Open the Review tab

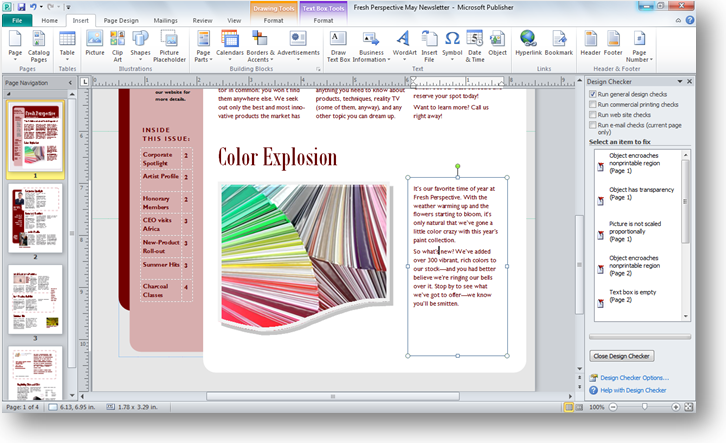(x=202, y=20)
